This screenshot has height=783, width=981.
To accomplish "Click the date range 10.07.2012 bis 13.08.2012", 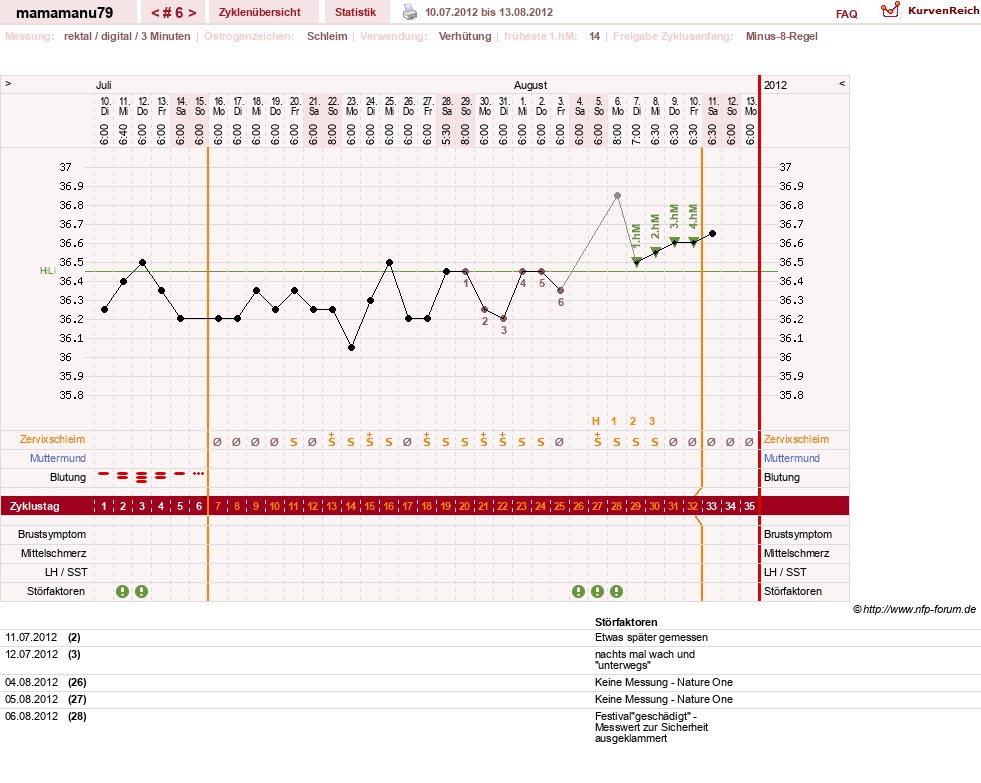I will pos(489,12).
